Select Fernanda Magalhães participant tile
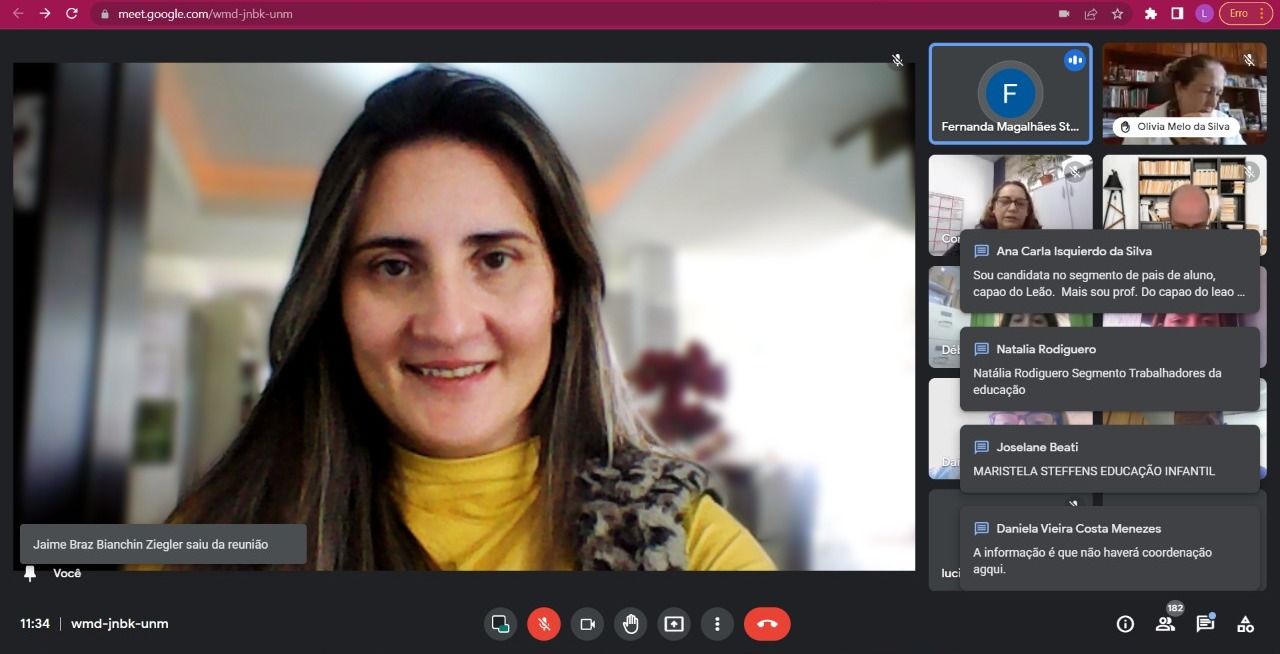The height and width of the screenshot is (654, 1280). (x=1010, y=94)
